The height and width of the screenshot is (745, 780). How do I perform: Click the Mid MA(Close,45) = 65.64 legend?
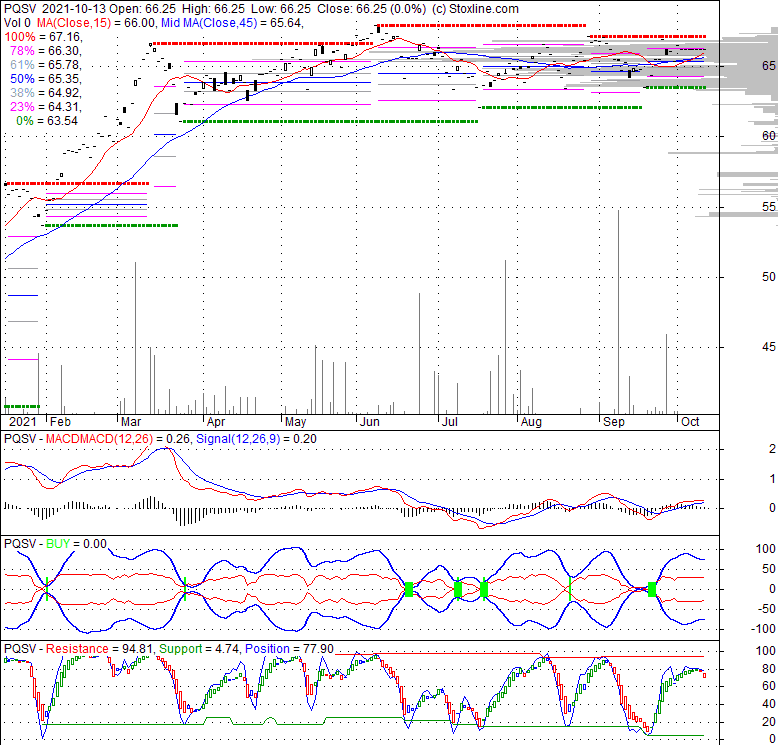232,23
